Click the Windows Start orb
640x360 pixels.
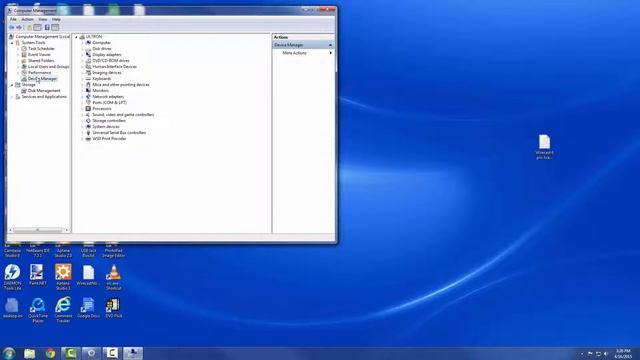pyautogui.click(x=8, y=353)
